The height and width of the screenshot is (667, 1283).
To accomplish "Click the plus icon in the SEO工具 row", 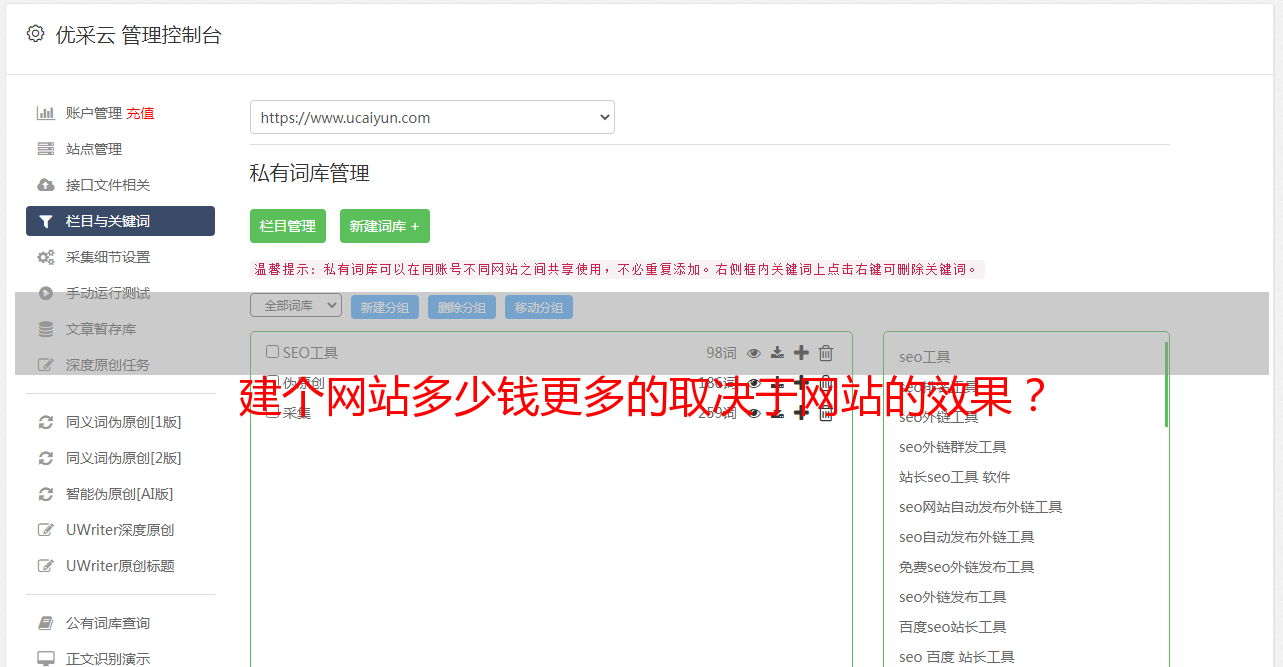I will coord(801,353).
